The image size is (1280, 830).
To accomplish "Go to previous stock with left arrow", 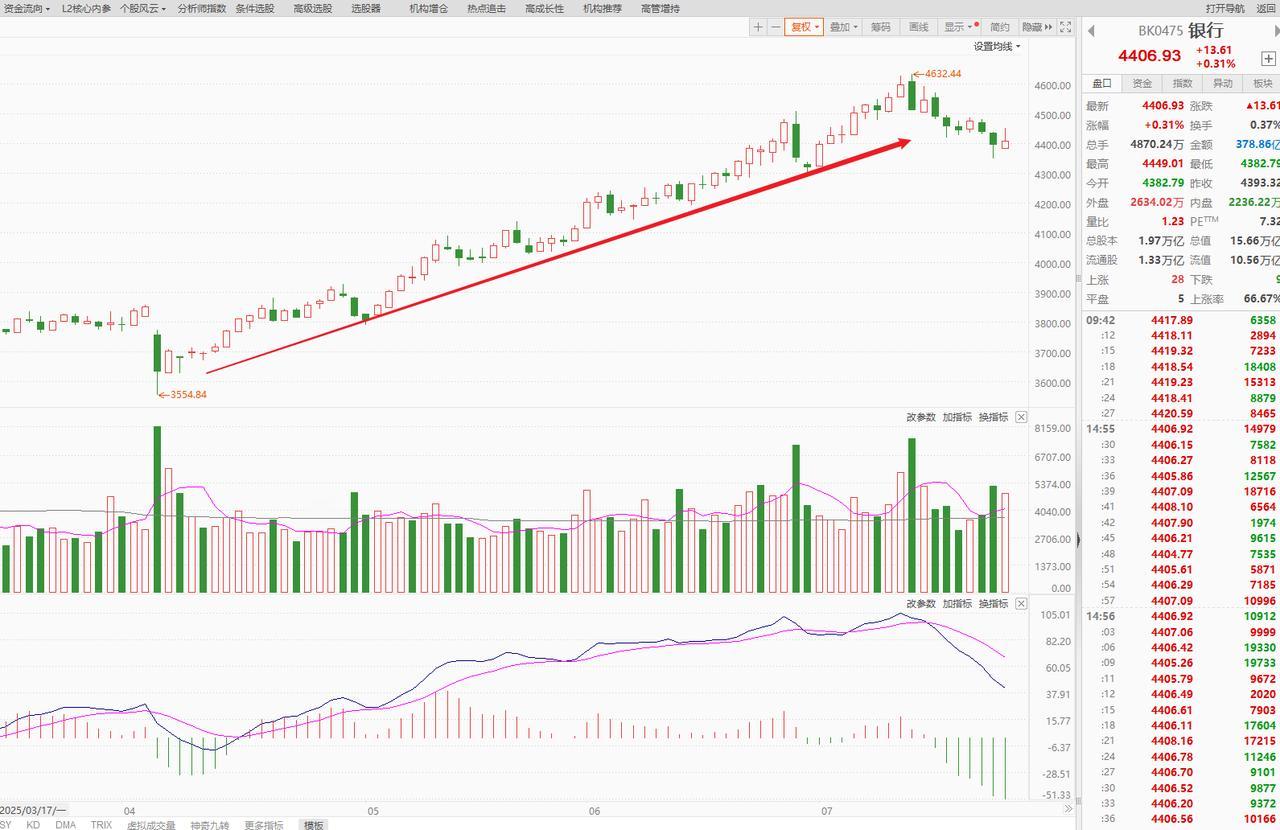I will click(1091, 31).
